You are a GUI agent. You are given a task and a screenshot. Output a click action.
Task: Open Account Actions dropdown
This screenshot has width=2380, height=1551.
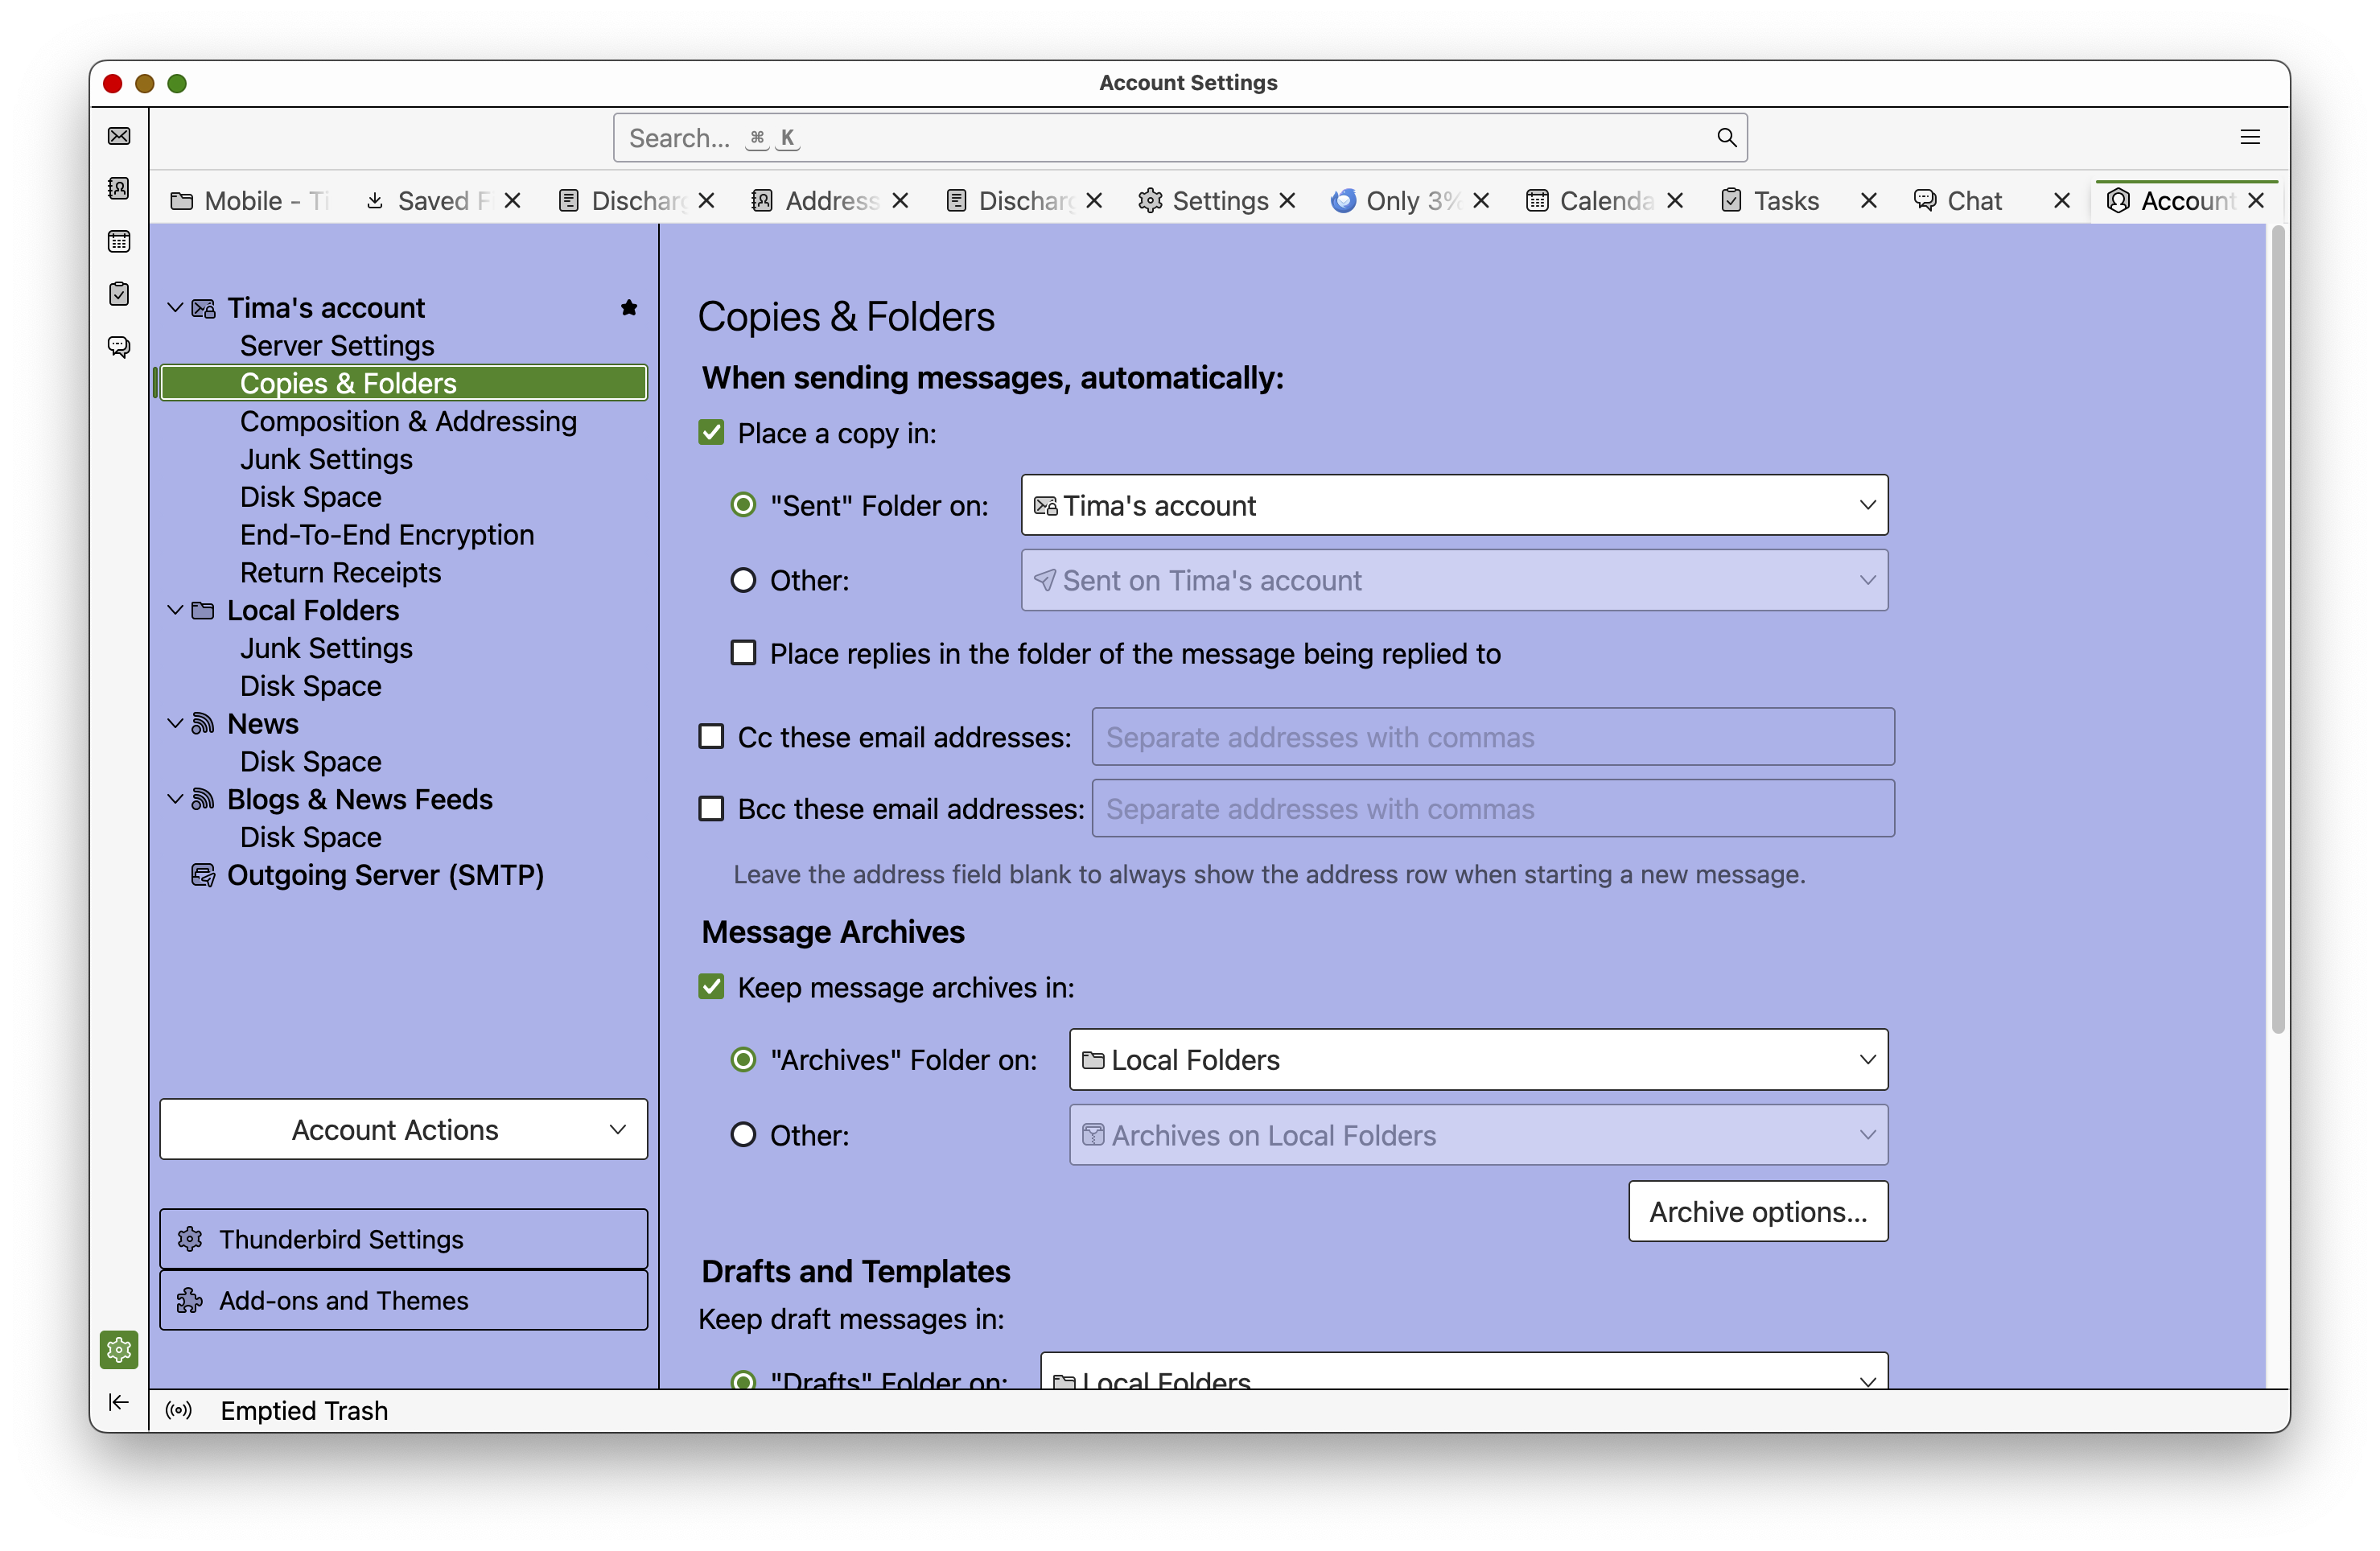[403, 1130]
